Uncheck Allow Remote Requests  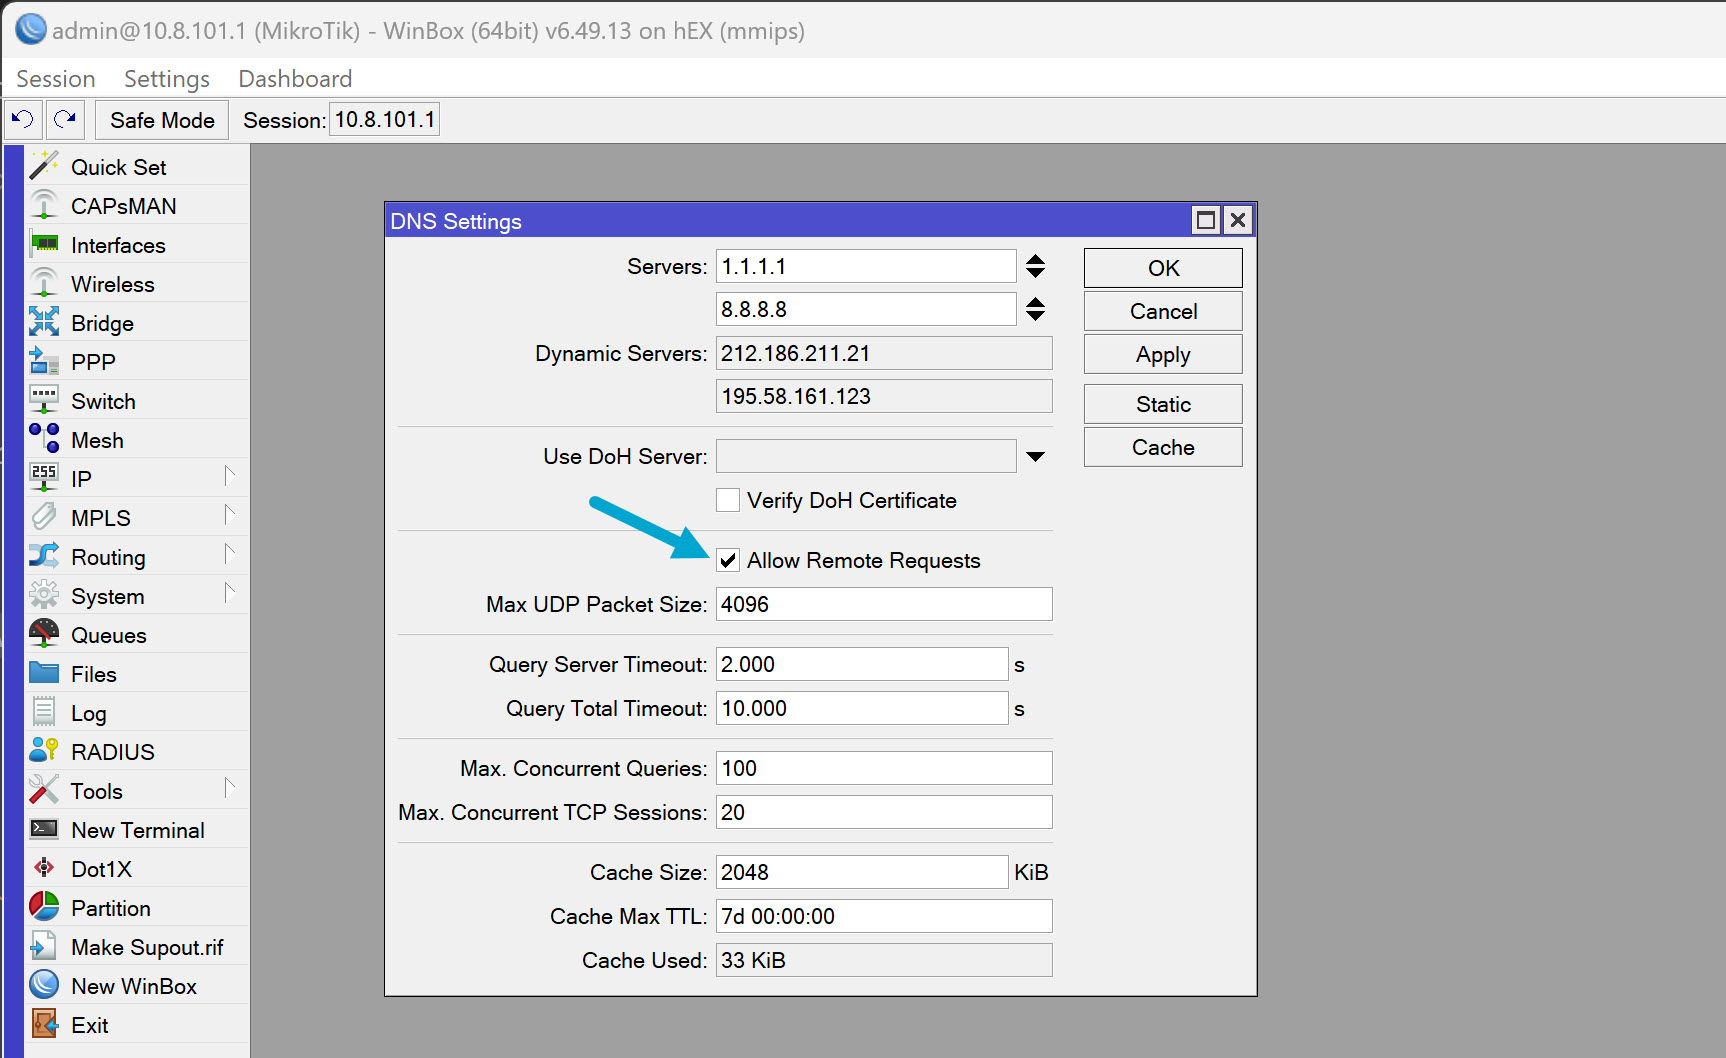tap(727, 560)
